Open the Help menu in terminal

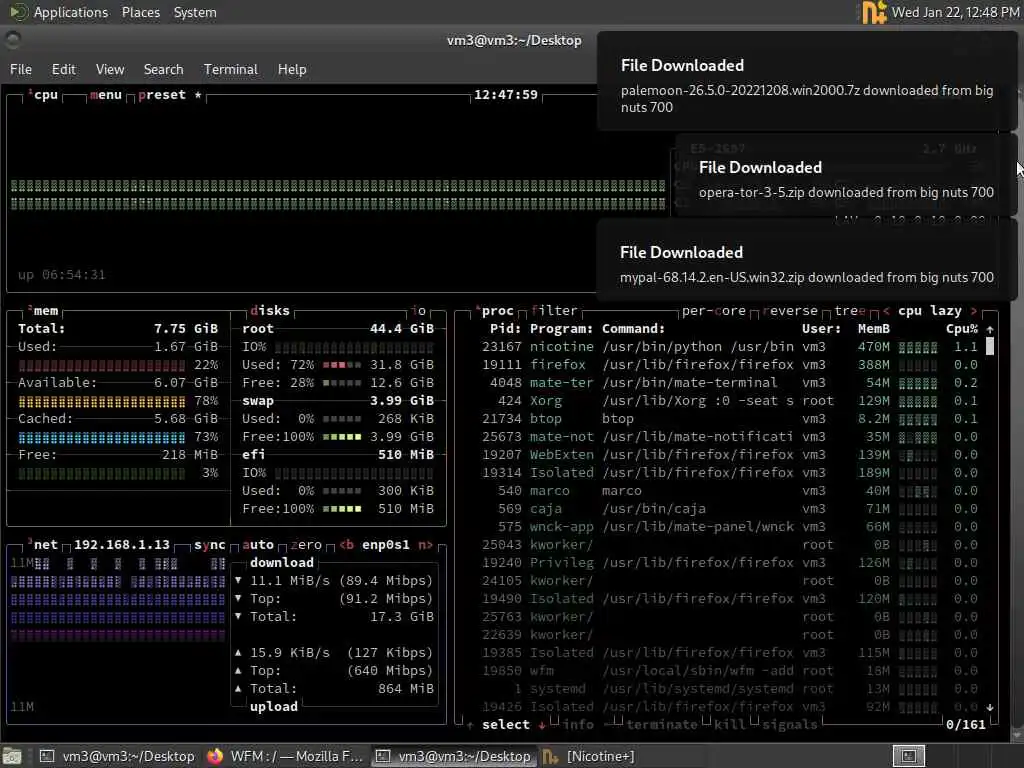coord(292,69)
